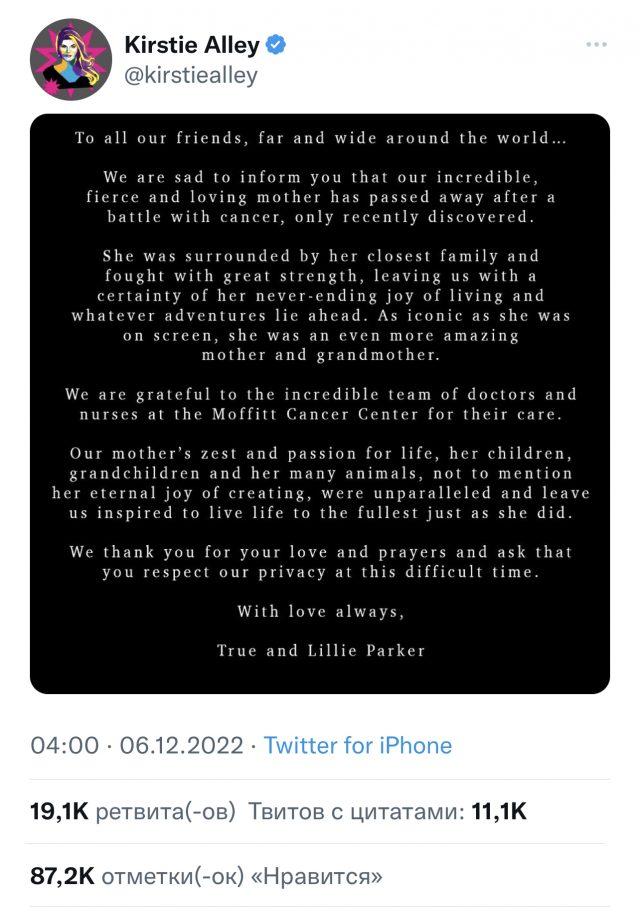Tap the 'True and Lillie Parker' signature line
This screenshot has width=640, height=914.
[321, 651]
